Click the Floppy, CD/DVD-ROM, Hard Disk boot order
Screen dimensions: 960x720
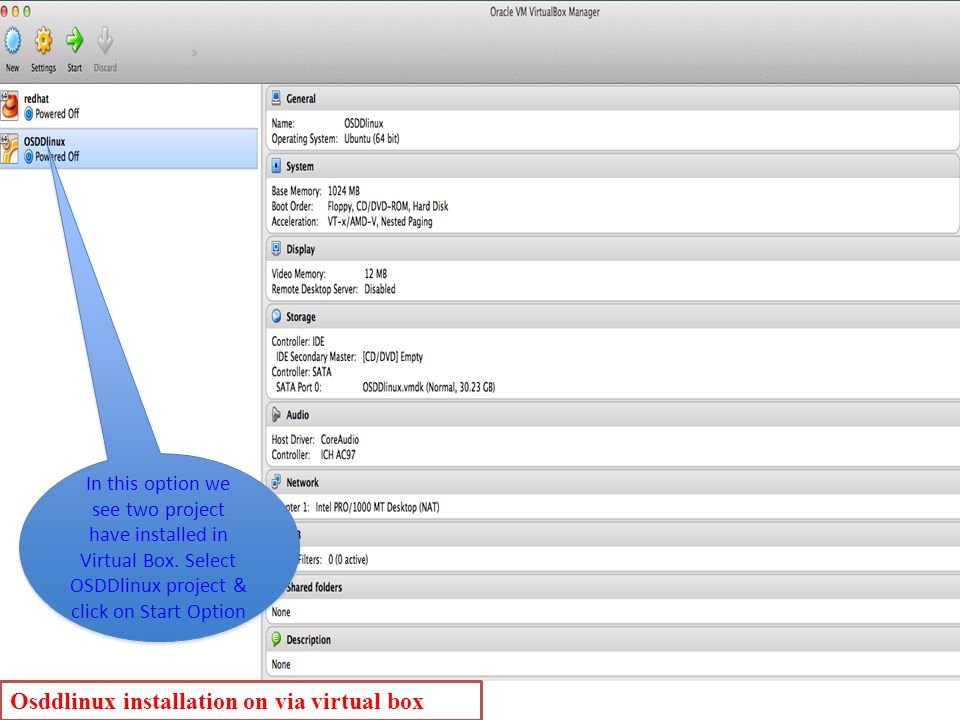pyautogui.click(x=388, y=206)
